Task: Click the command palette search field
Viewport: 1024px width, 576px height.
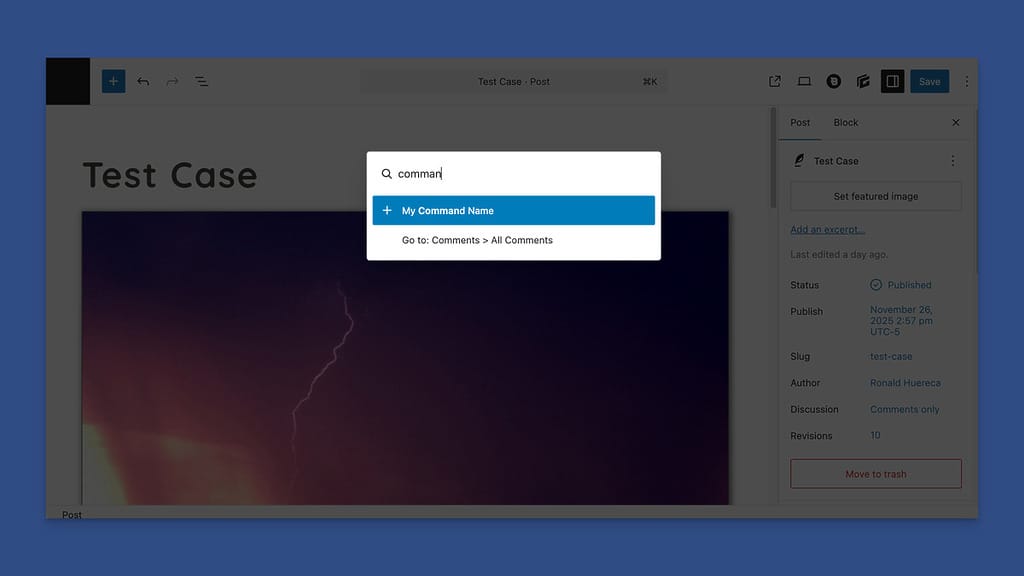Action: (520, 174)
